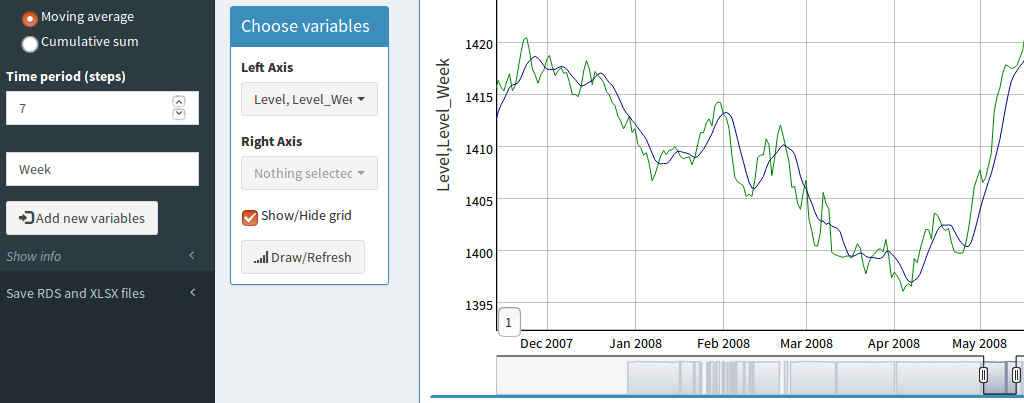Click the chevron icon beside Show info
The image size is (1024, 403).
(x=192, y=256)
